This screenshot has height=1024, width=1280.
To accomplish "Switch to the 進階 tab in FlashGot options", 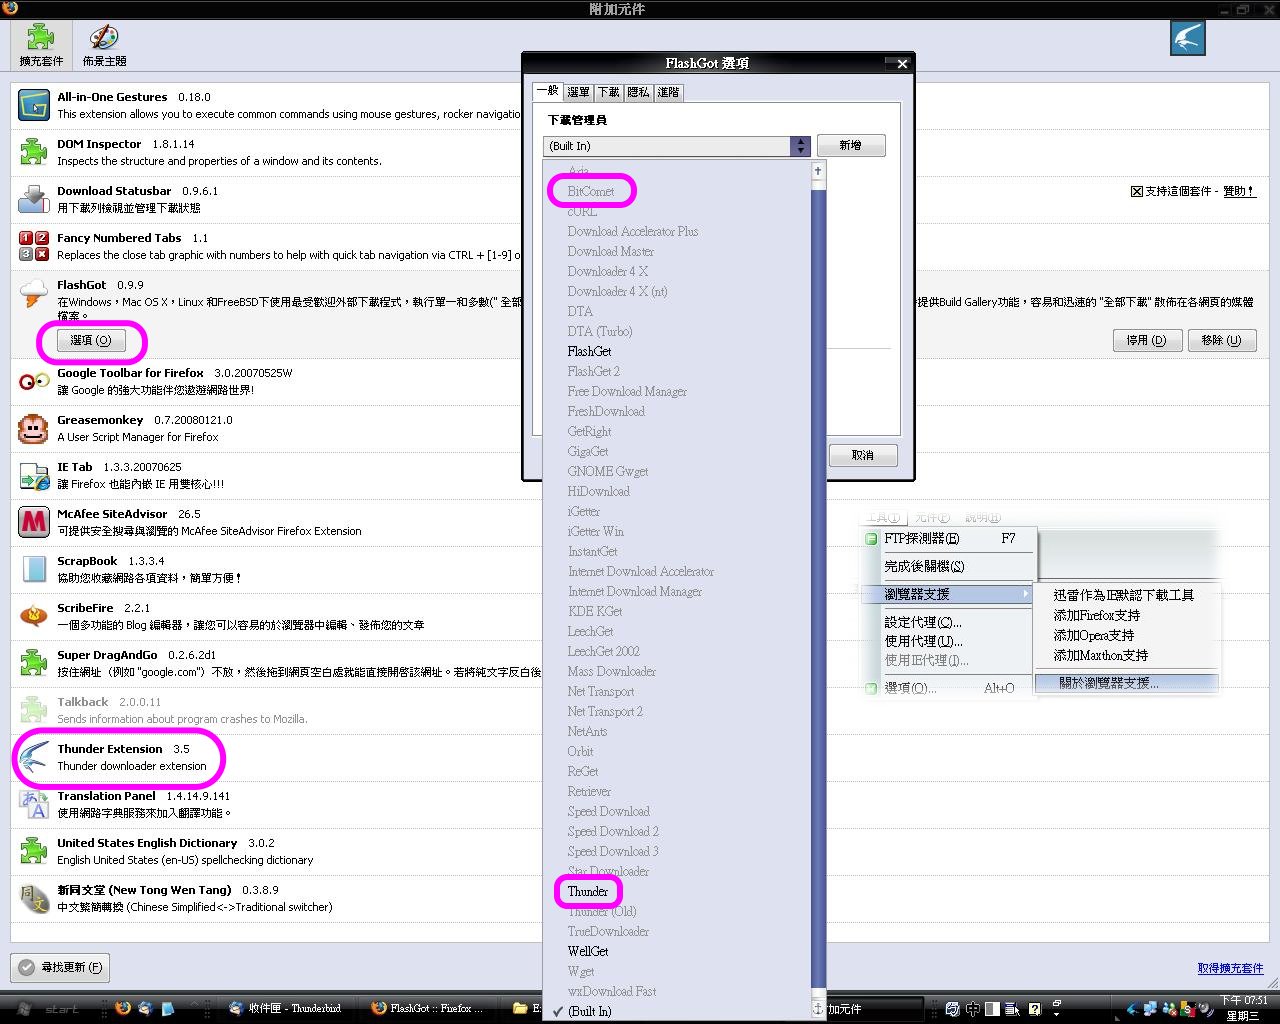I will (x=669, y=92).
